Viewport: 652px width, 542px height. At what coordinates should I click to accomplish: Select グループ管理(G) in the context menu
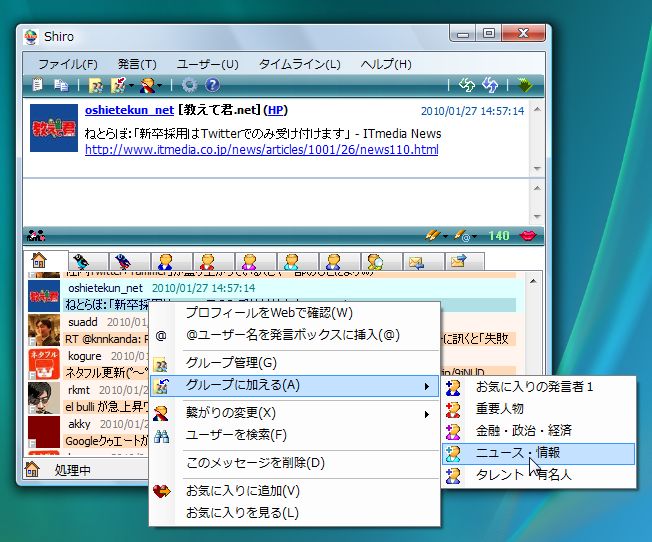point(294,363)
